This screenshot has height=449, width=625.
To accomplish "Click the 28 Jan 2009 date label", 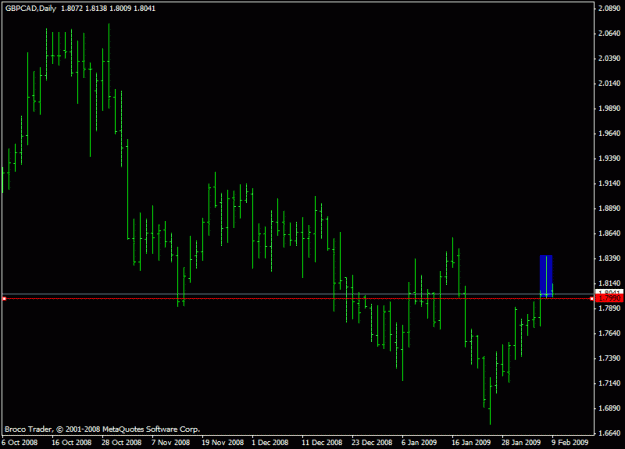I will (x=521, y=442).
